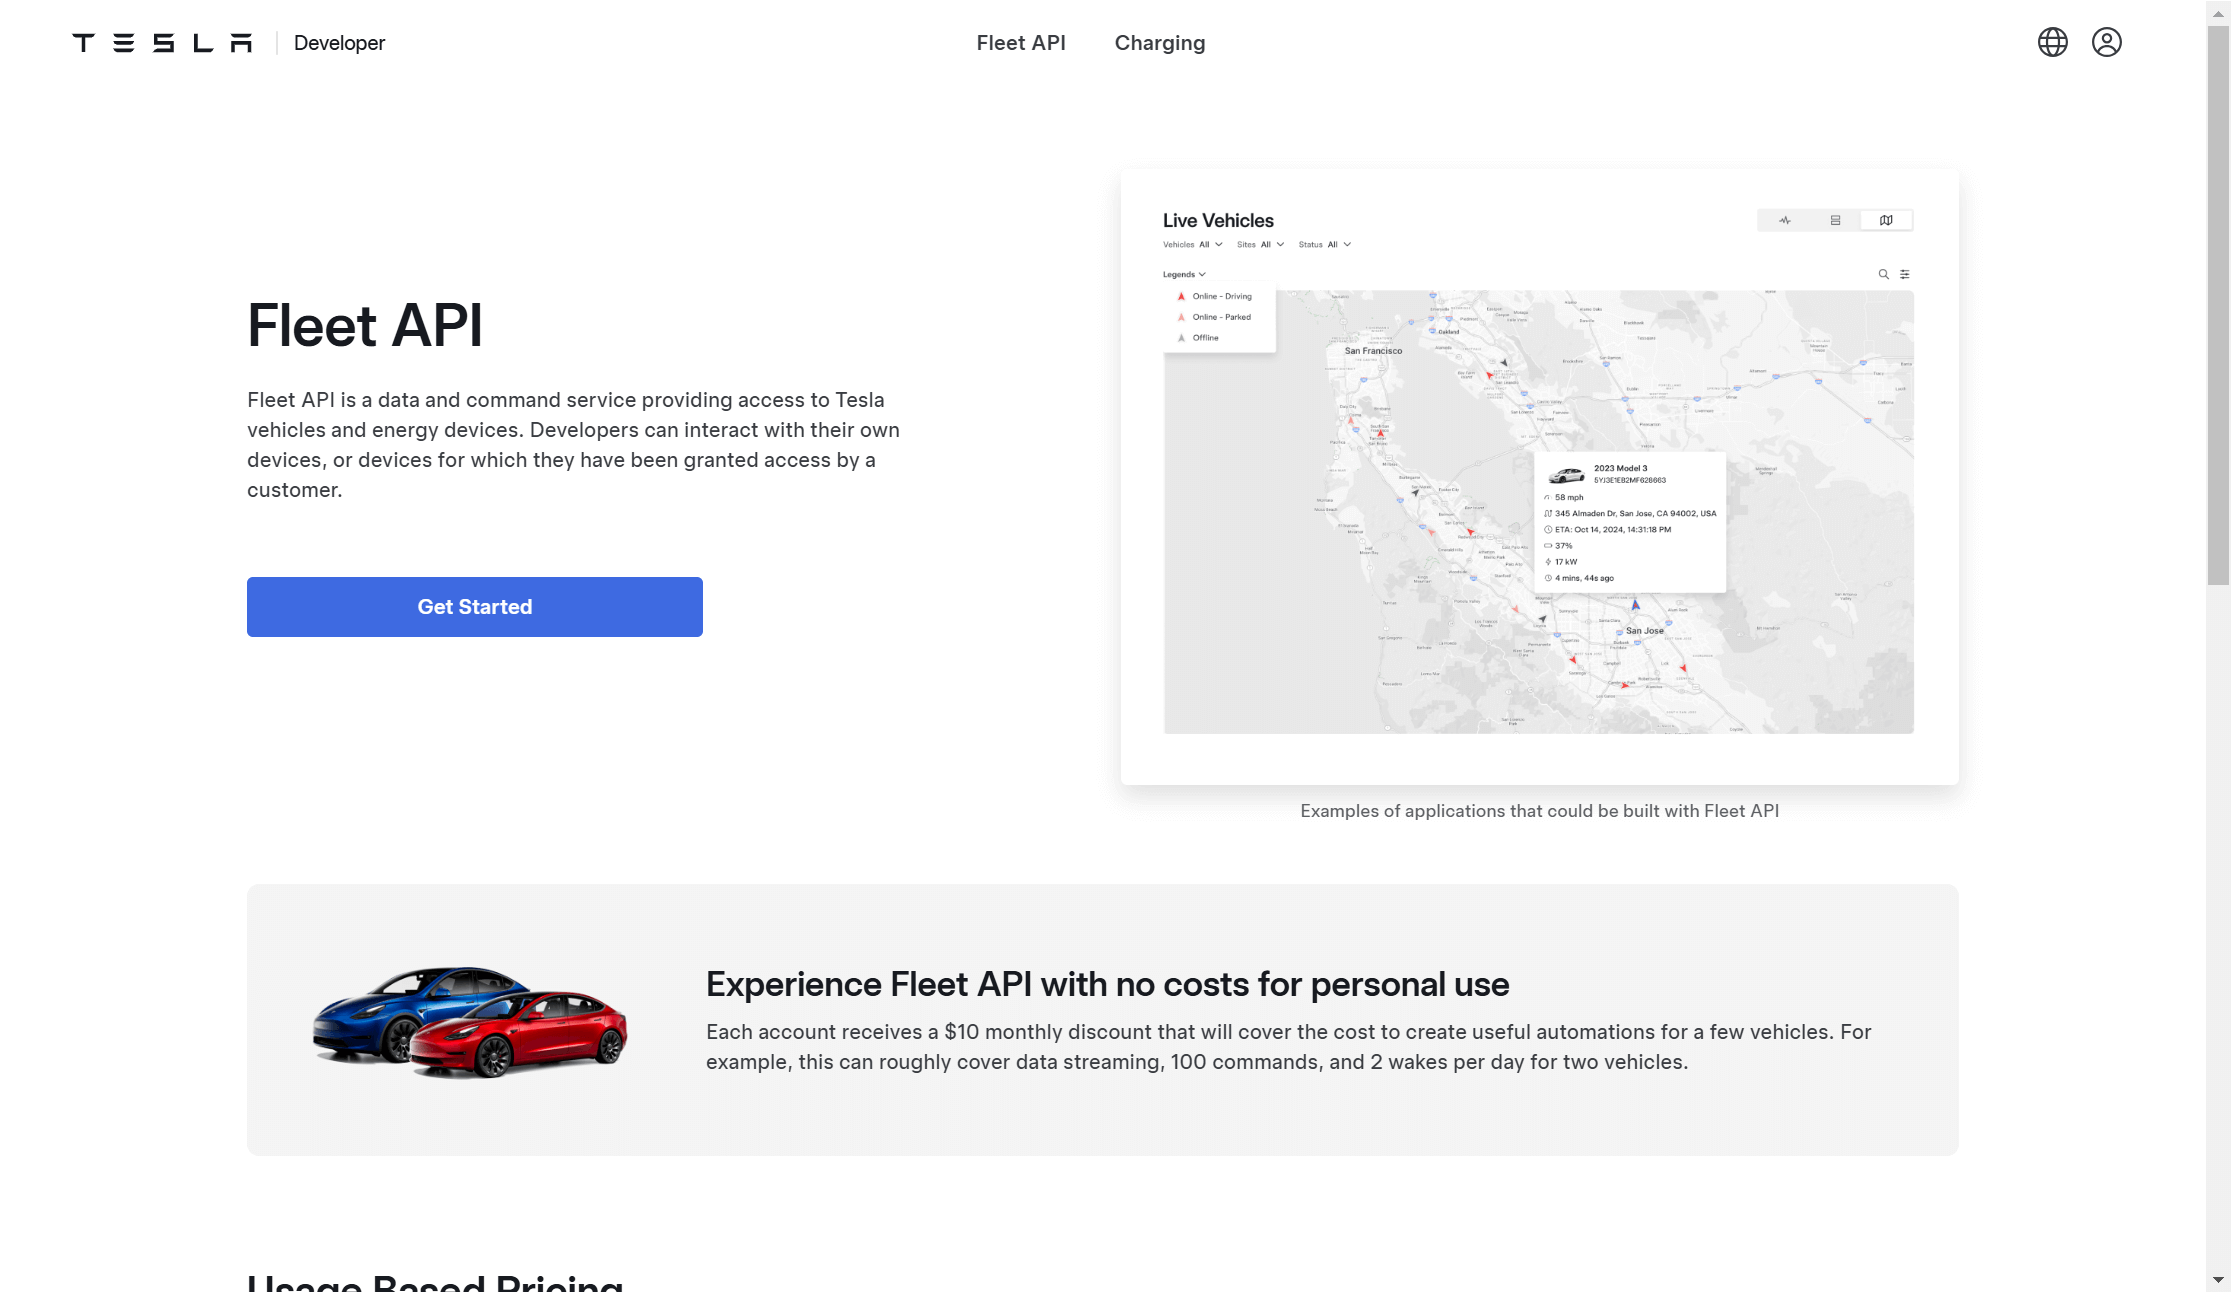2231x1292 pixels.
Task: Collapse the Legends expander
Action: 1184,274
